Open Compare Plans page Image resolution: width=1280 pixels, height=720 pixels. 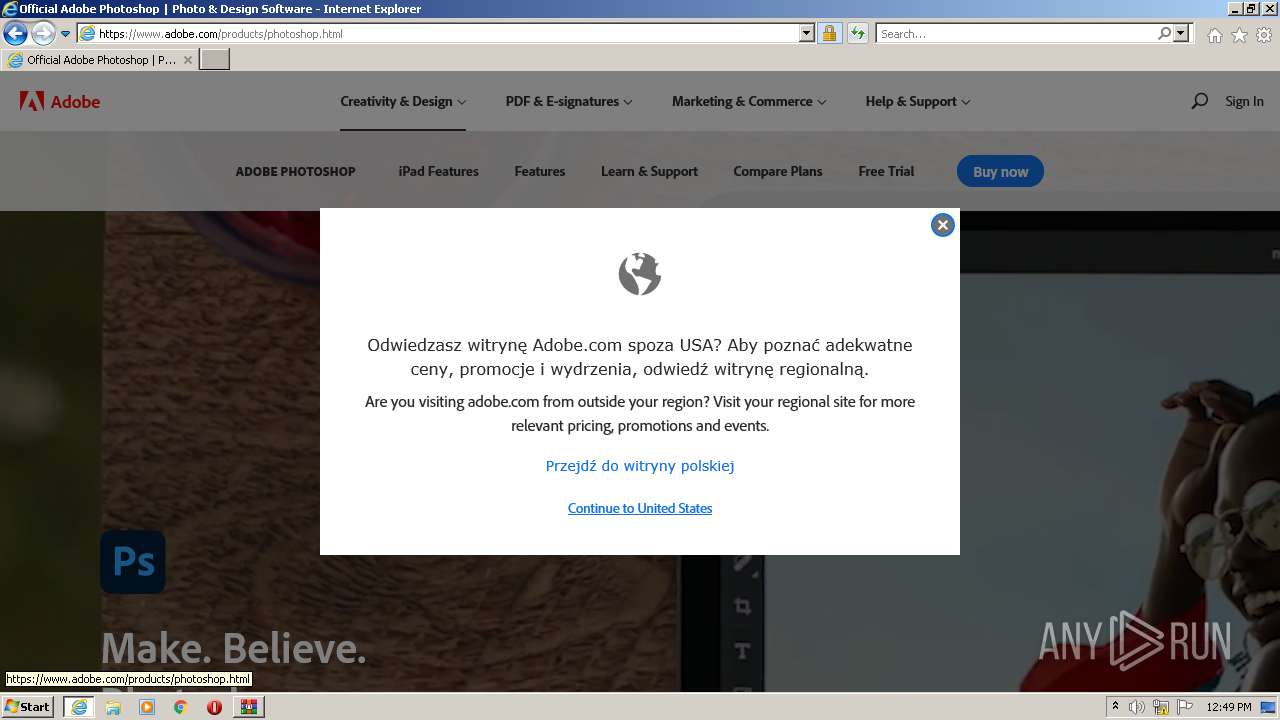point(778,171)
